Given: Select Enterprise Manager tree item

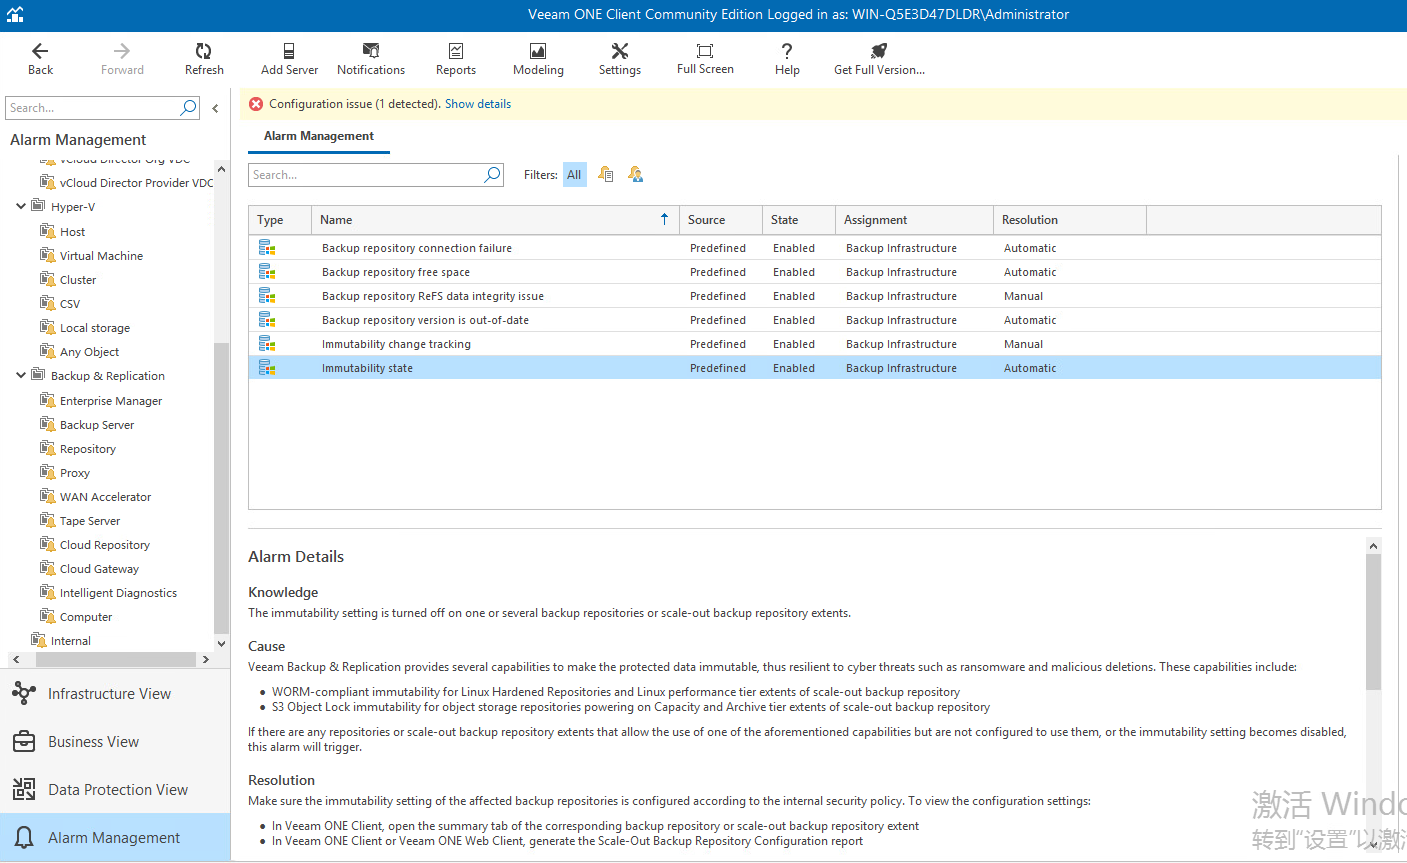Looking at the screenshot, I should tap(111, 401).
